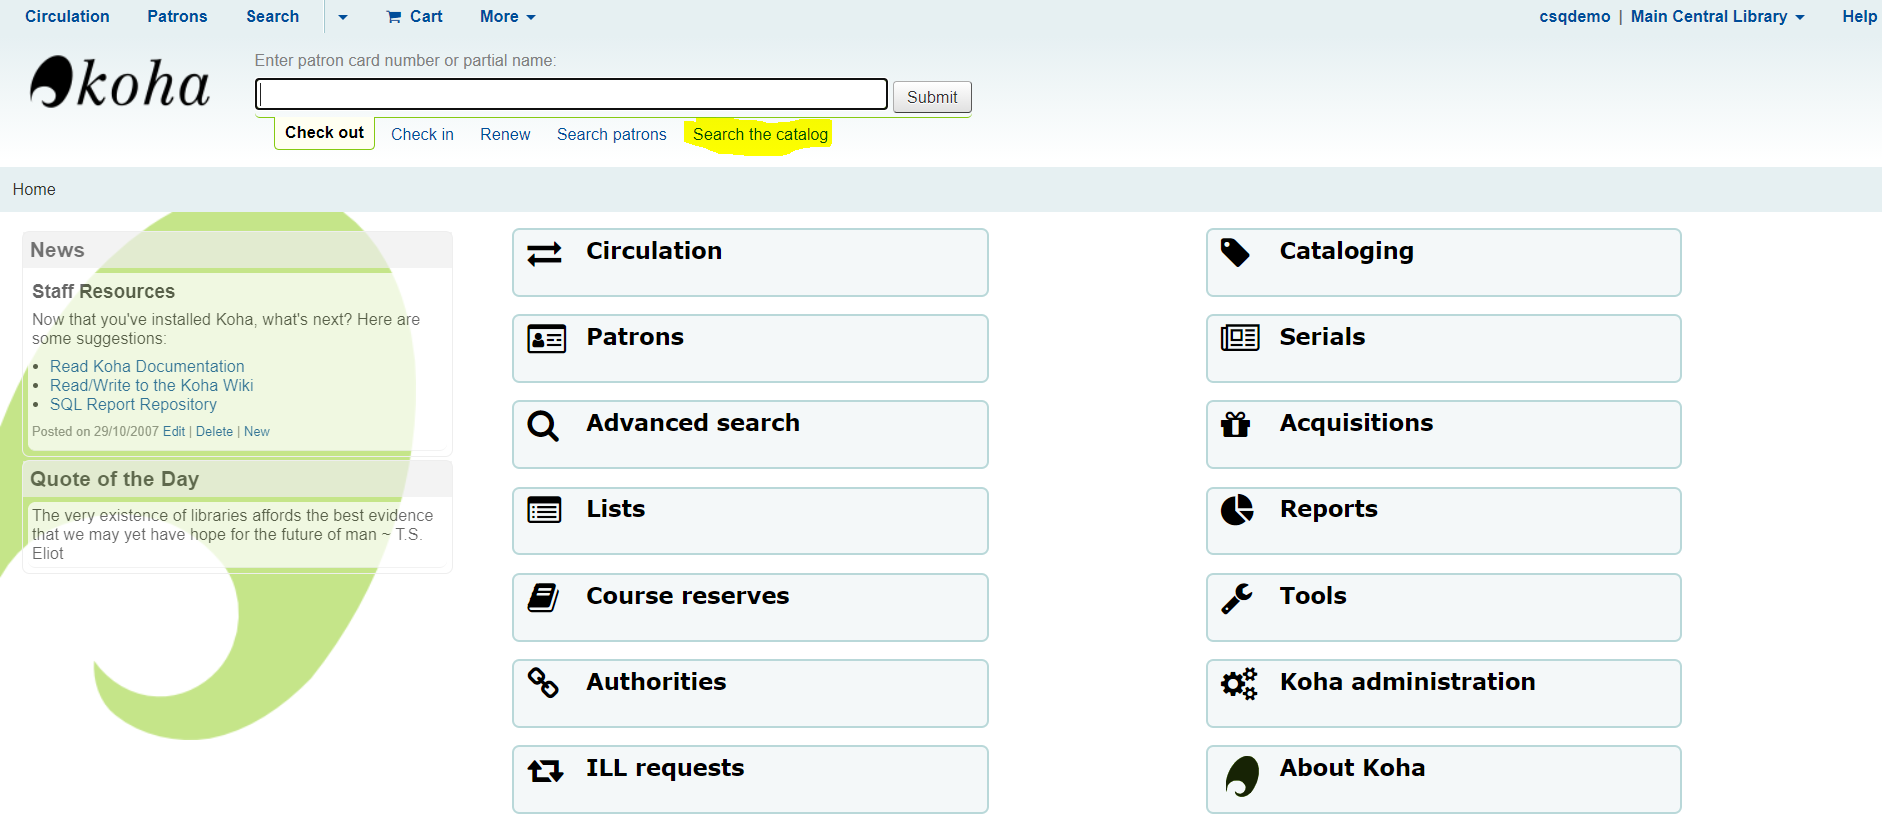The width and height of the screenshot is (1882, 817).
Task: Click the Lists icon
Action: point(544,511)
